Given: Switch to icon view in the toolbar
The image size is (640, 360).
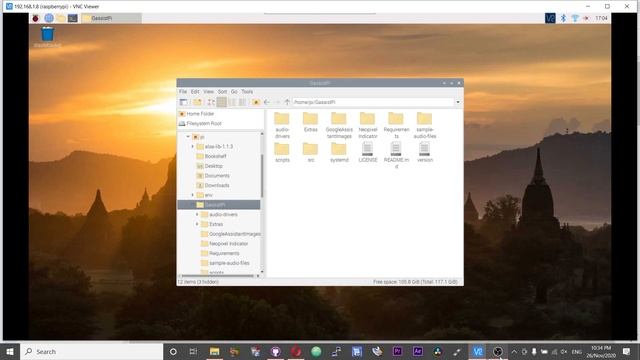Looking at the screenshot, I should [x=211, y=102].
